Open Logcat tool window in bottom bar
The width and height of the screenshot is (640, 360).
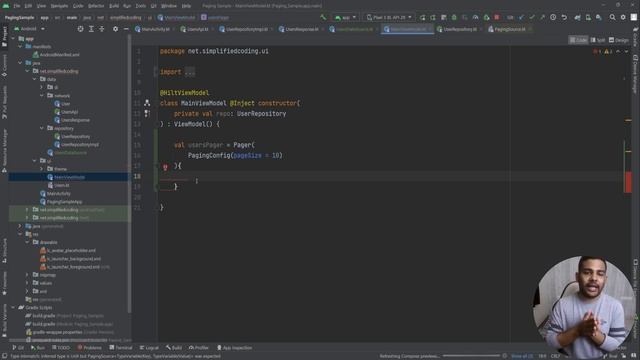click(x=149, y=348)
